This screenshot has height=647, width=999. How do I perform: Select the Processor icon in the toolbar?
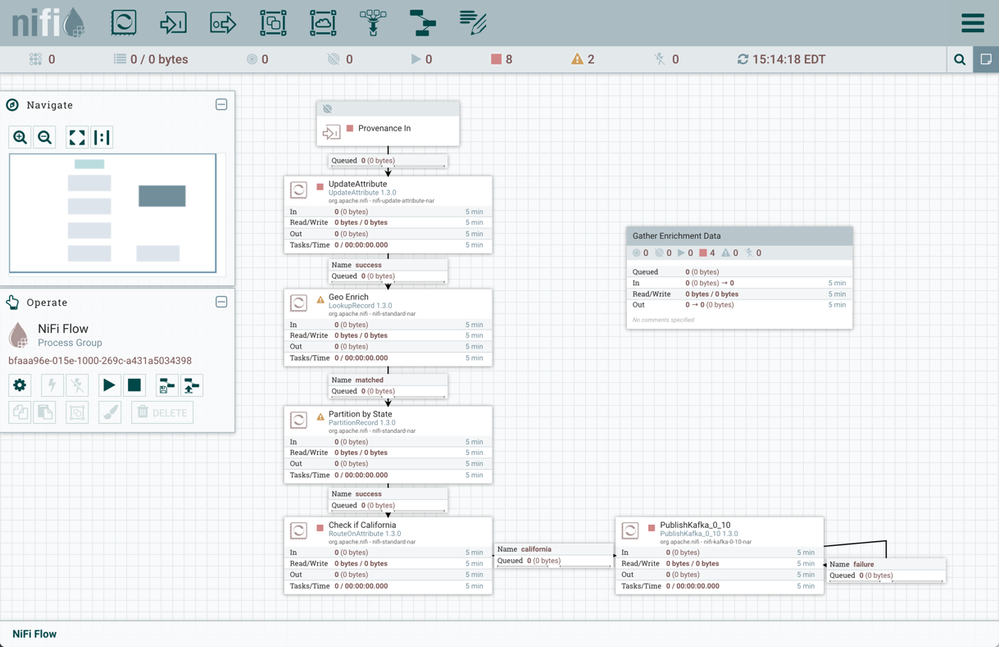click(124, 22)
